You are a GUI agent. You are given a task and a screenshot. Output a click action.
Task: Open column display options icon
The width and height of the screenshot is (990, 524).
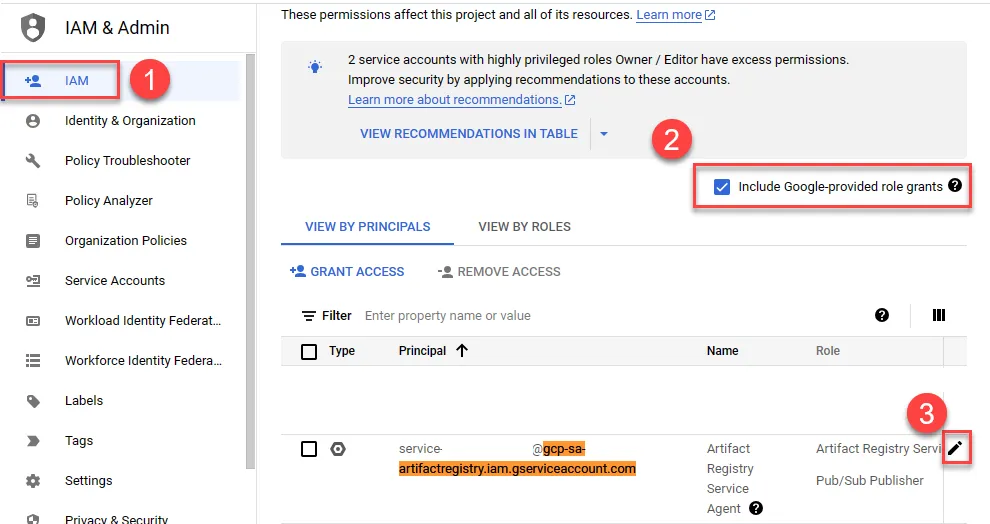click(939, 315)
